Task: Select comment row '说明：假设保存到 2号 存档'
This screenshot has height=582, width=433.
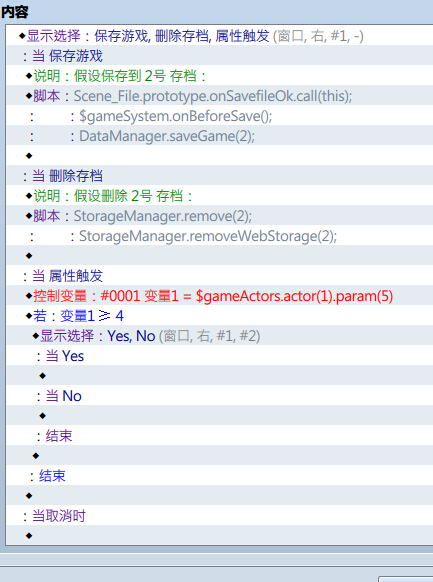Action: pyautogui.click(x=220, y=76)
